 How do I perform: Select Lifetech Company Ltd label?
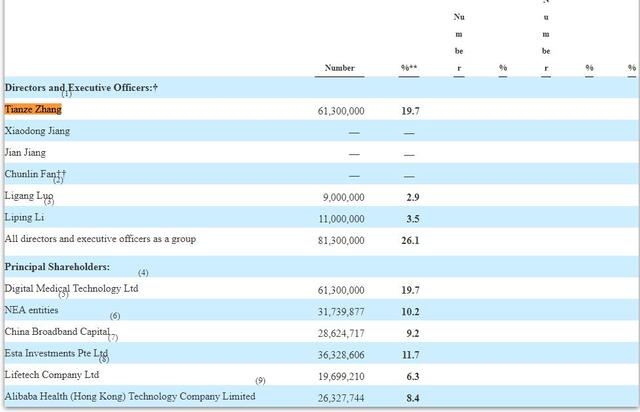point(52,375)
